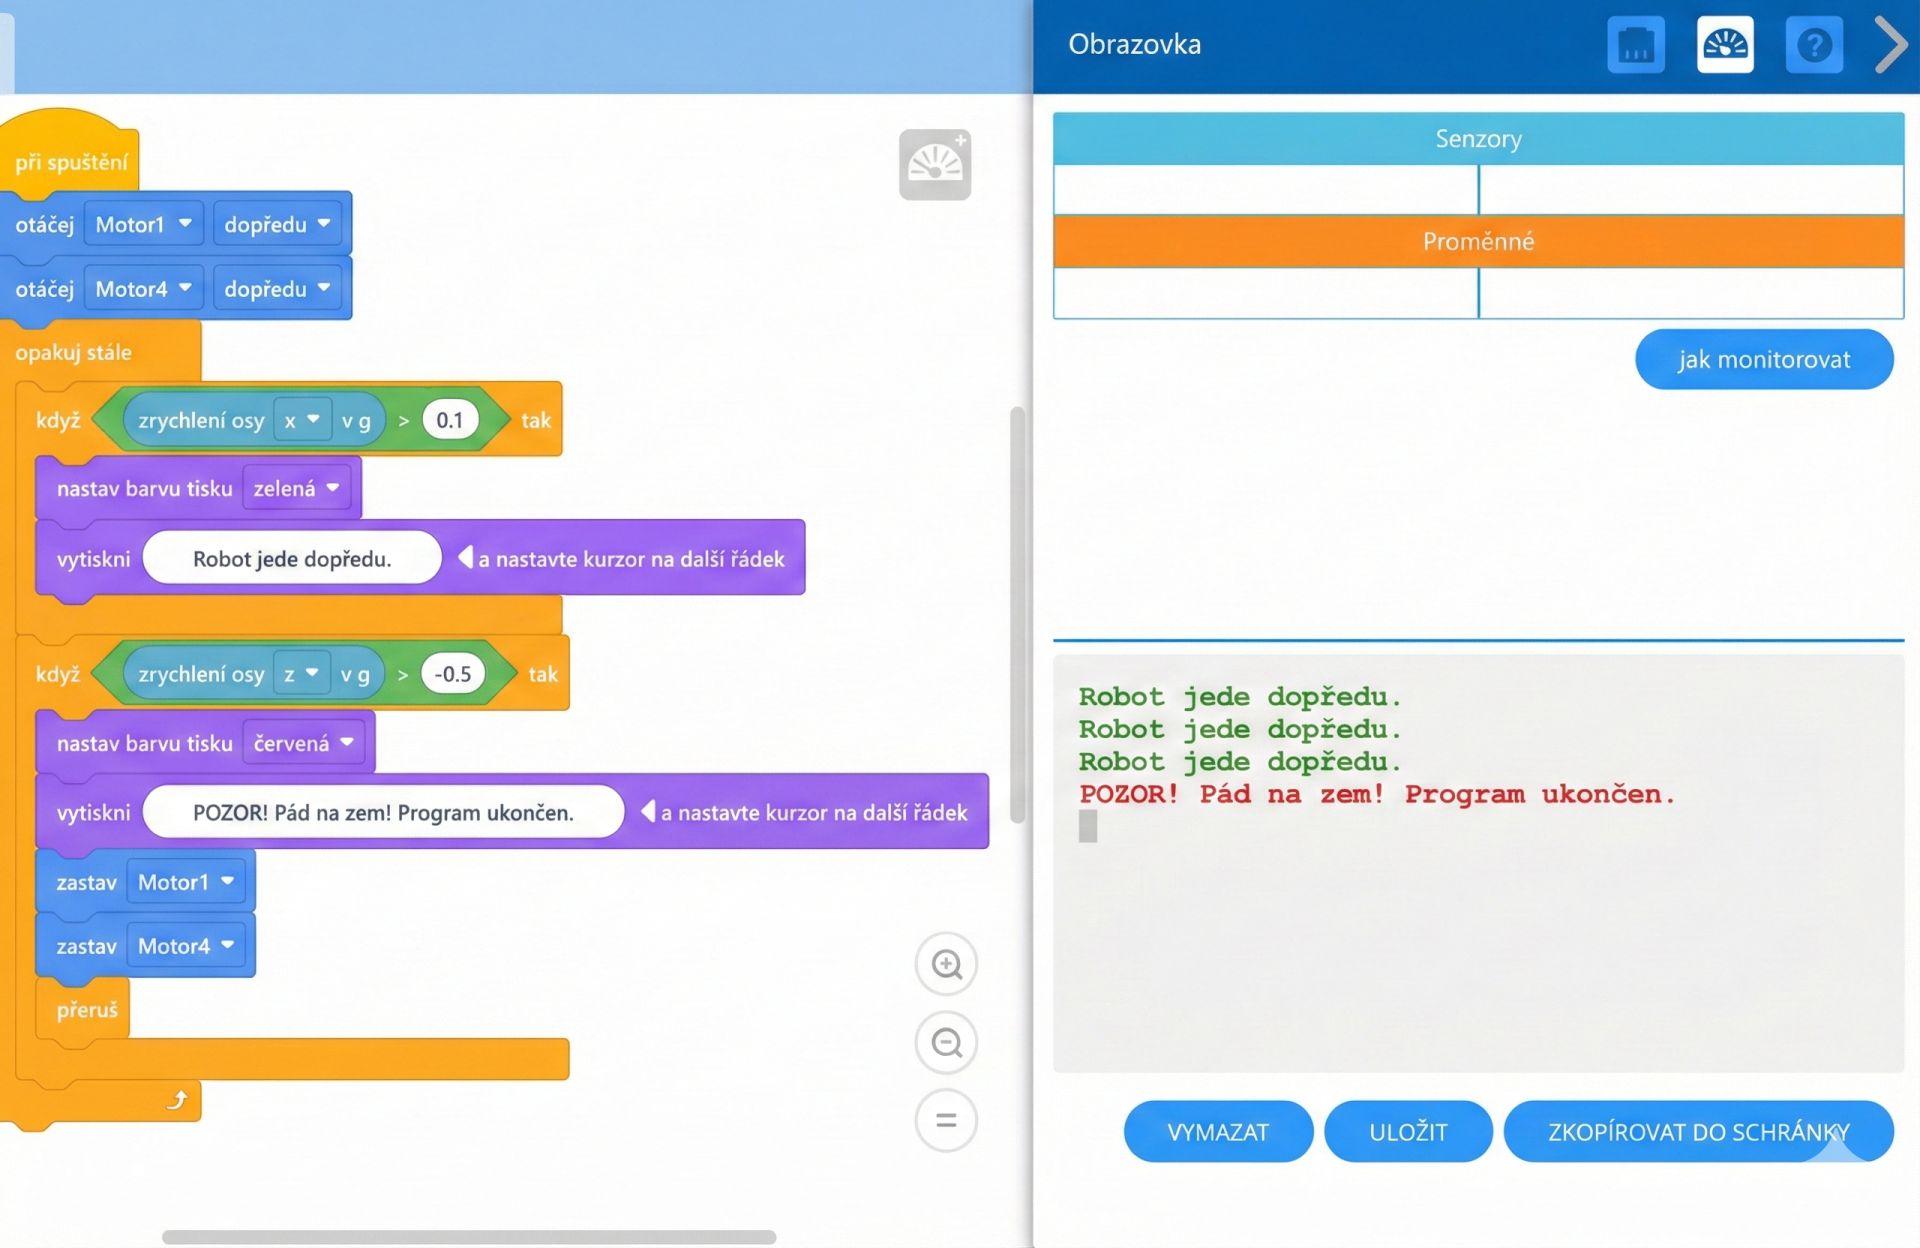Click the Proměnné table header
This screenshot has height=1248, width=1920.
1477,241
